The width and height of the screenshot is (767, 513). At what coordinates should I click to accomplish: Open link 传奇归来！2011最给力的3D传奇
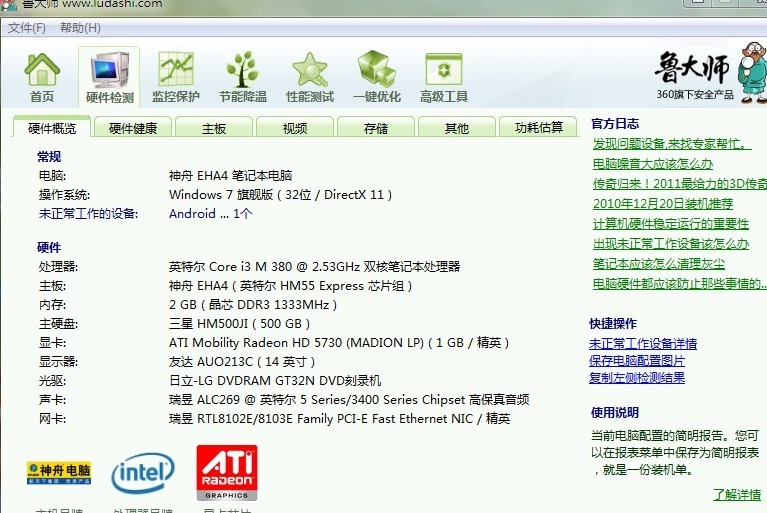tap(679, 184)
